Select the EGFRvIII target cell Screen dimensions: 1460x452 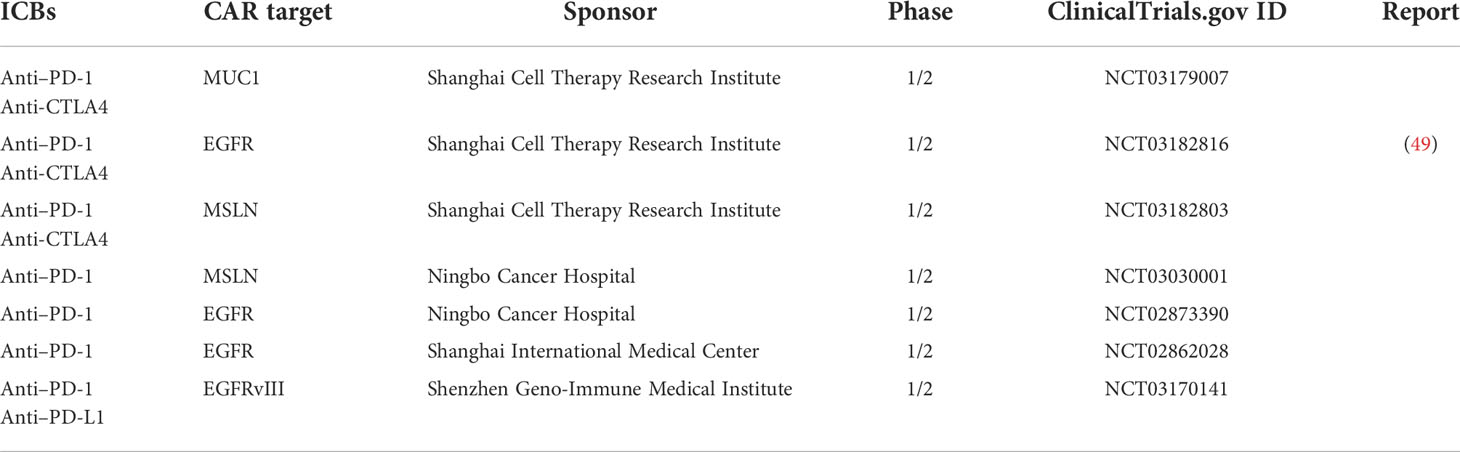tap(243, 389)
